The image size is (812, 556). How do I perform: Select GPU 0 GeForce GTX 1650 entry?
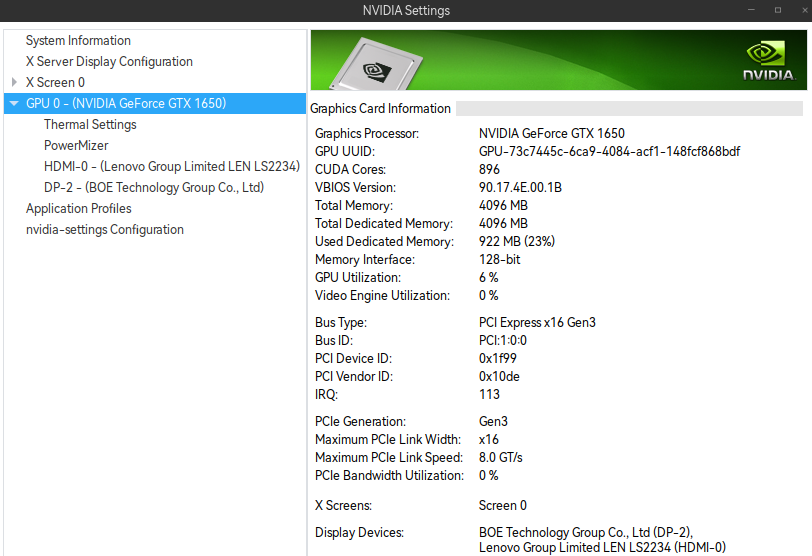coord(126,104)
